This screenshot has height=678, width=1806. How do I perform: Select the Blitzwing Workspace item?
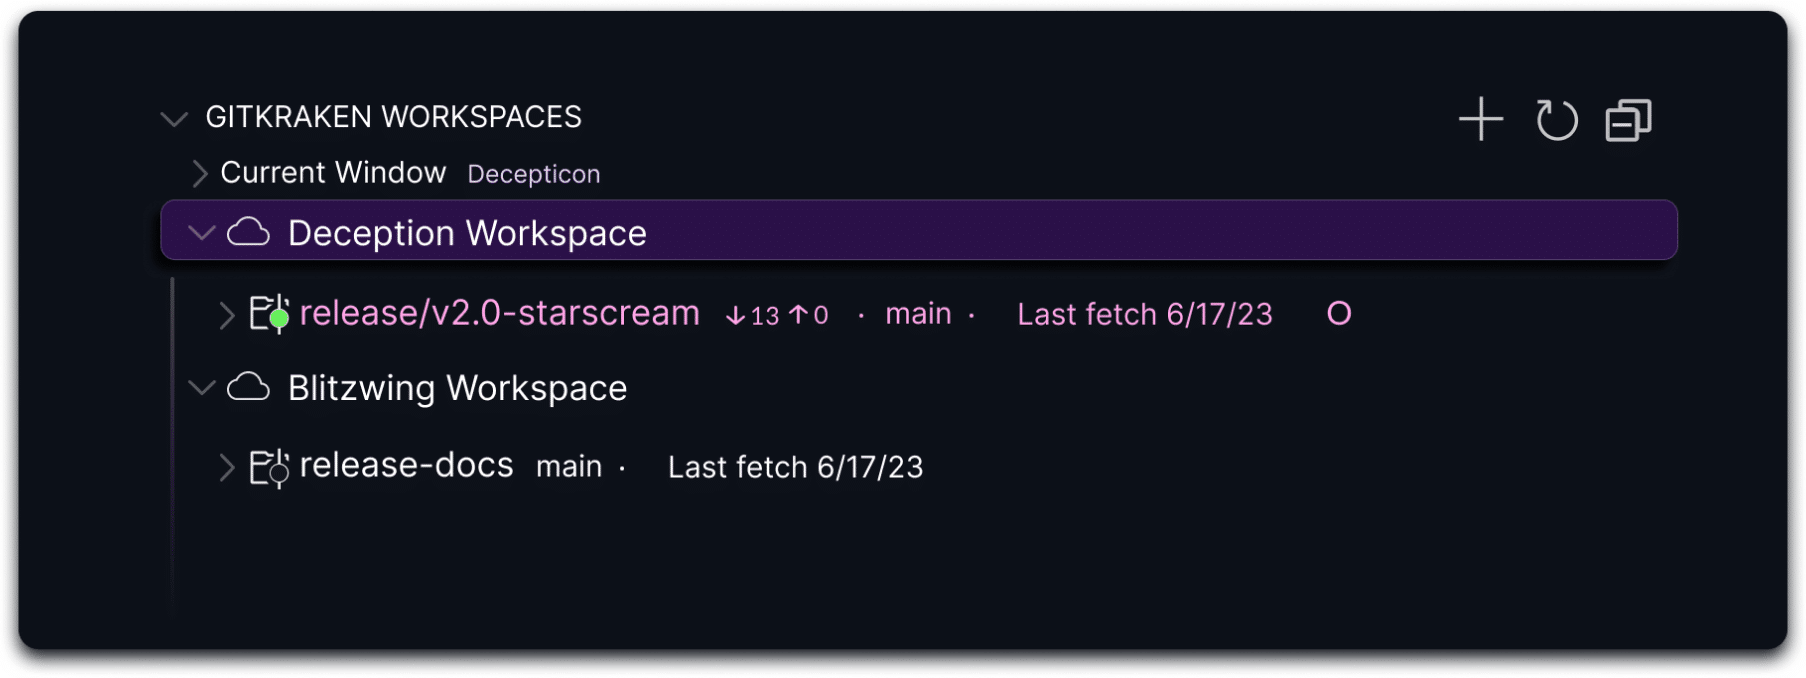[x=457, y=388]
